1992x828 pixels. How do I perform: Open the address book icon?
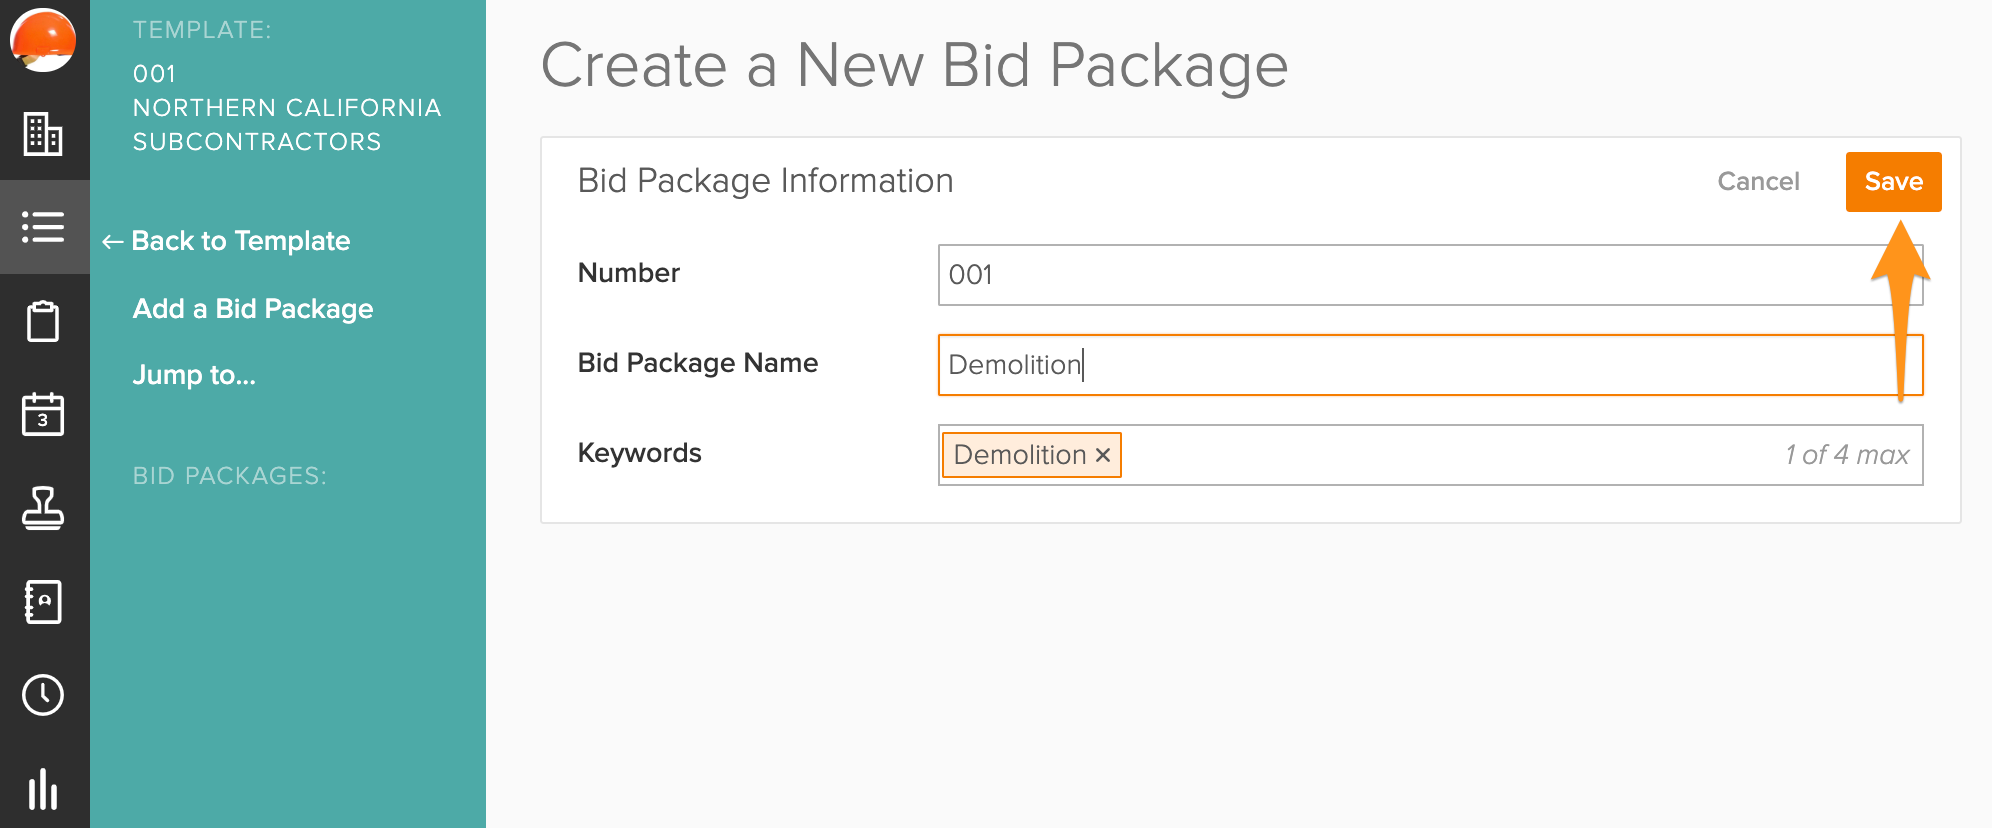tap(43, 602)
